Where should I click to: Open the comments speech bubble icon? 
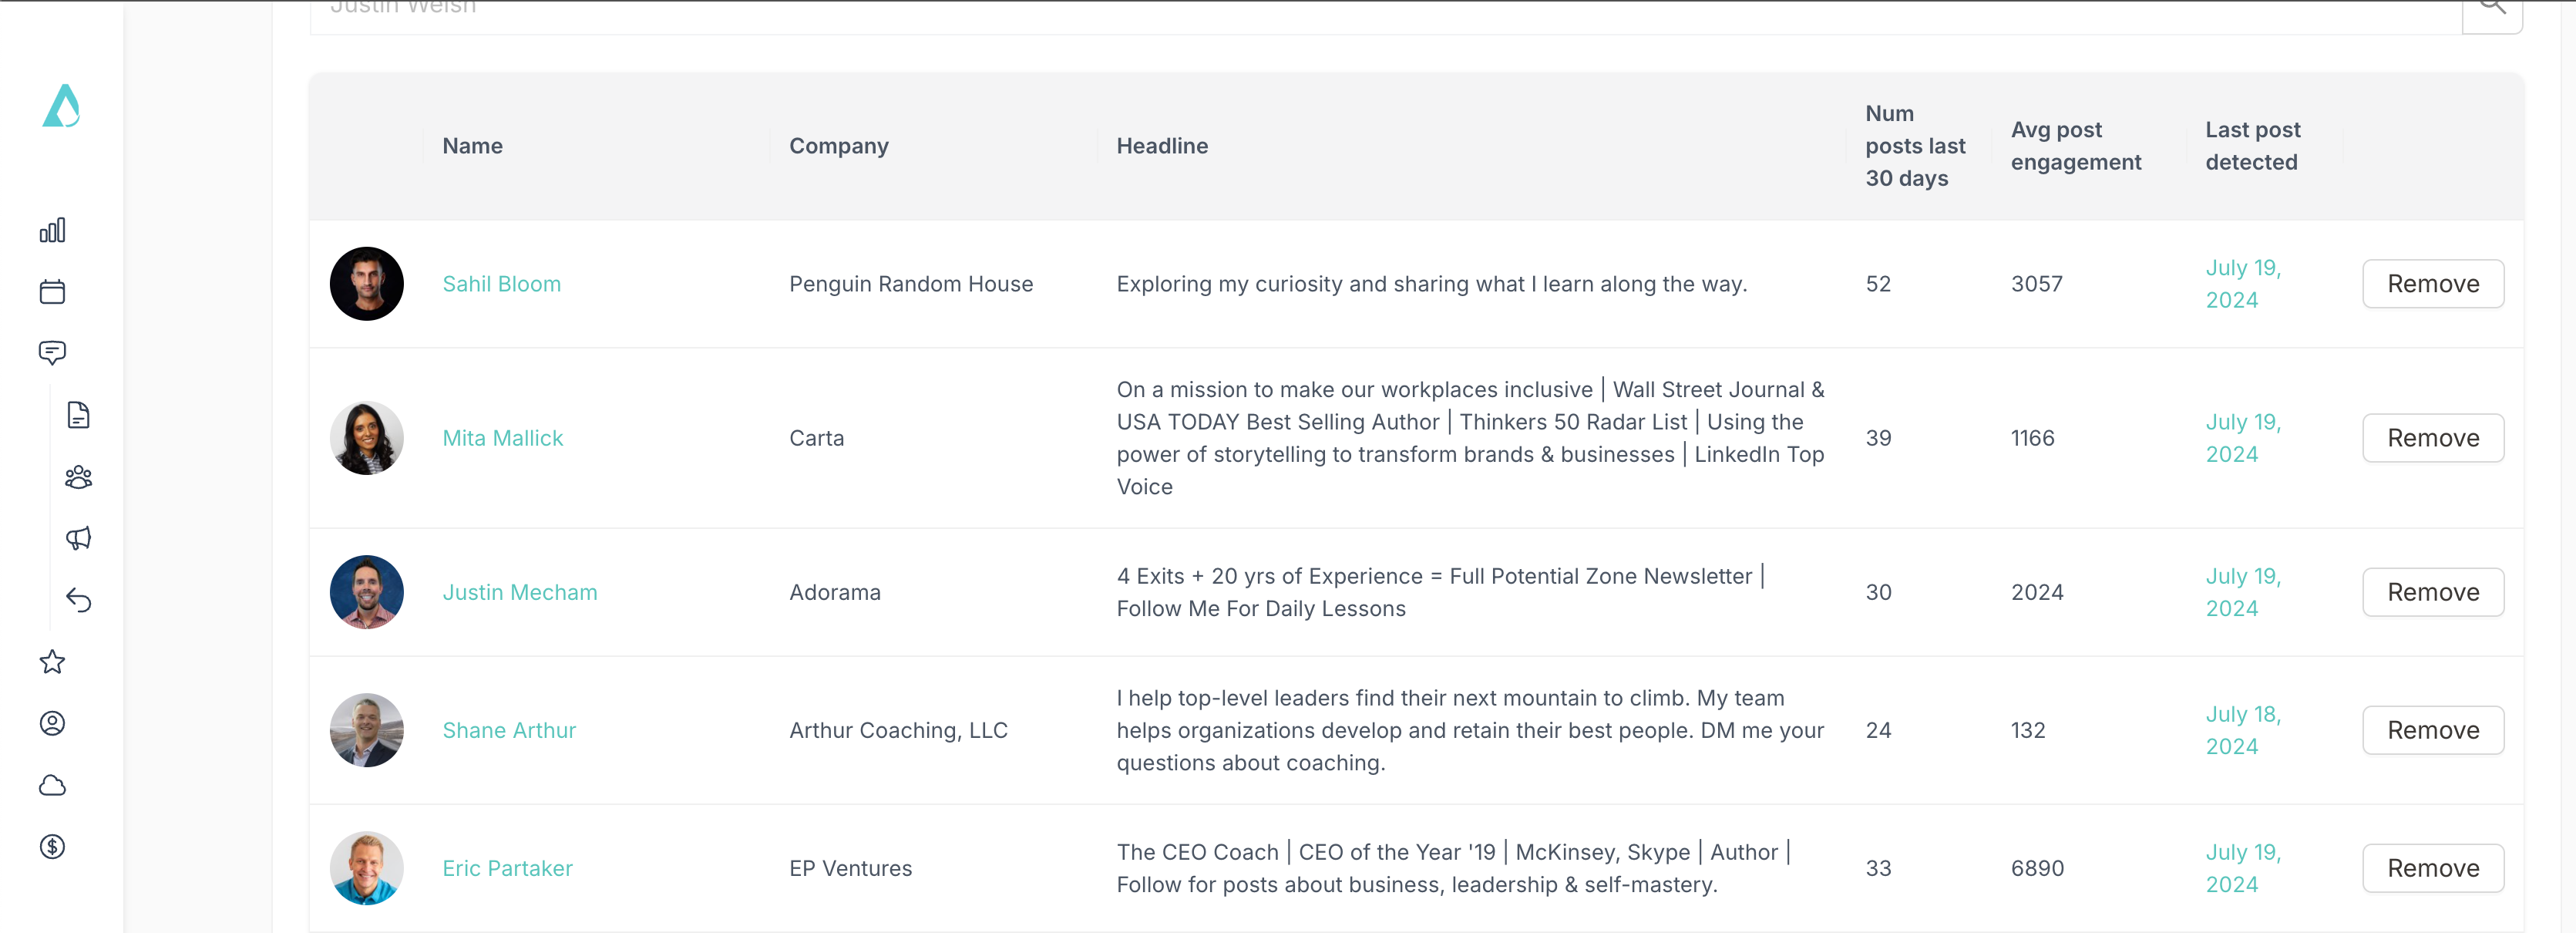[x=52, y=353]
